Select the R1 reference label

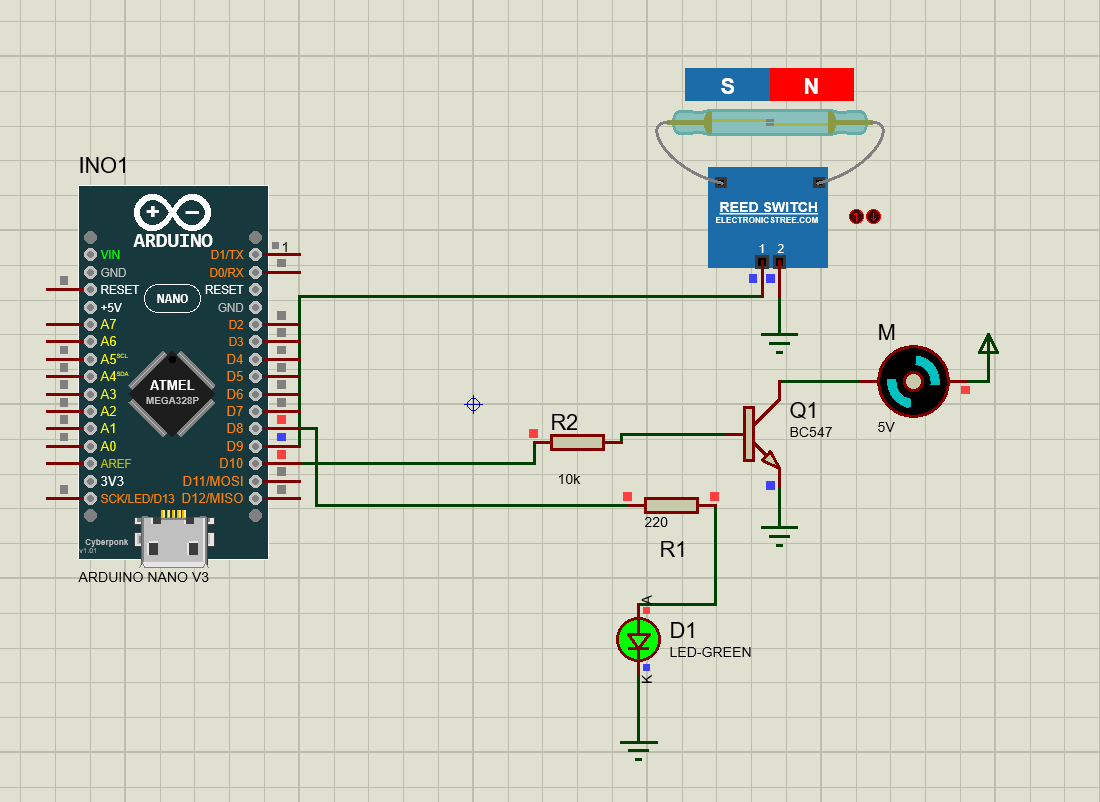click(672, 549)
